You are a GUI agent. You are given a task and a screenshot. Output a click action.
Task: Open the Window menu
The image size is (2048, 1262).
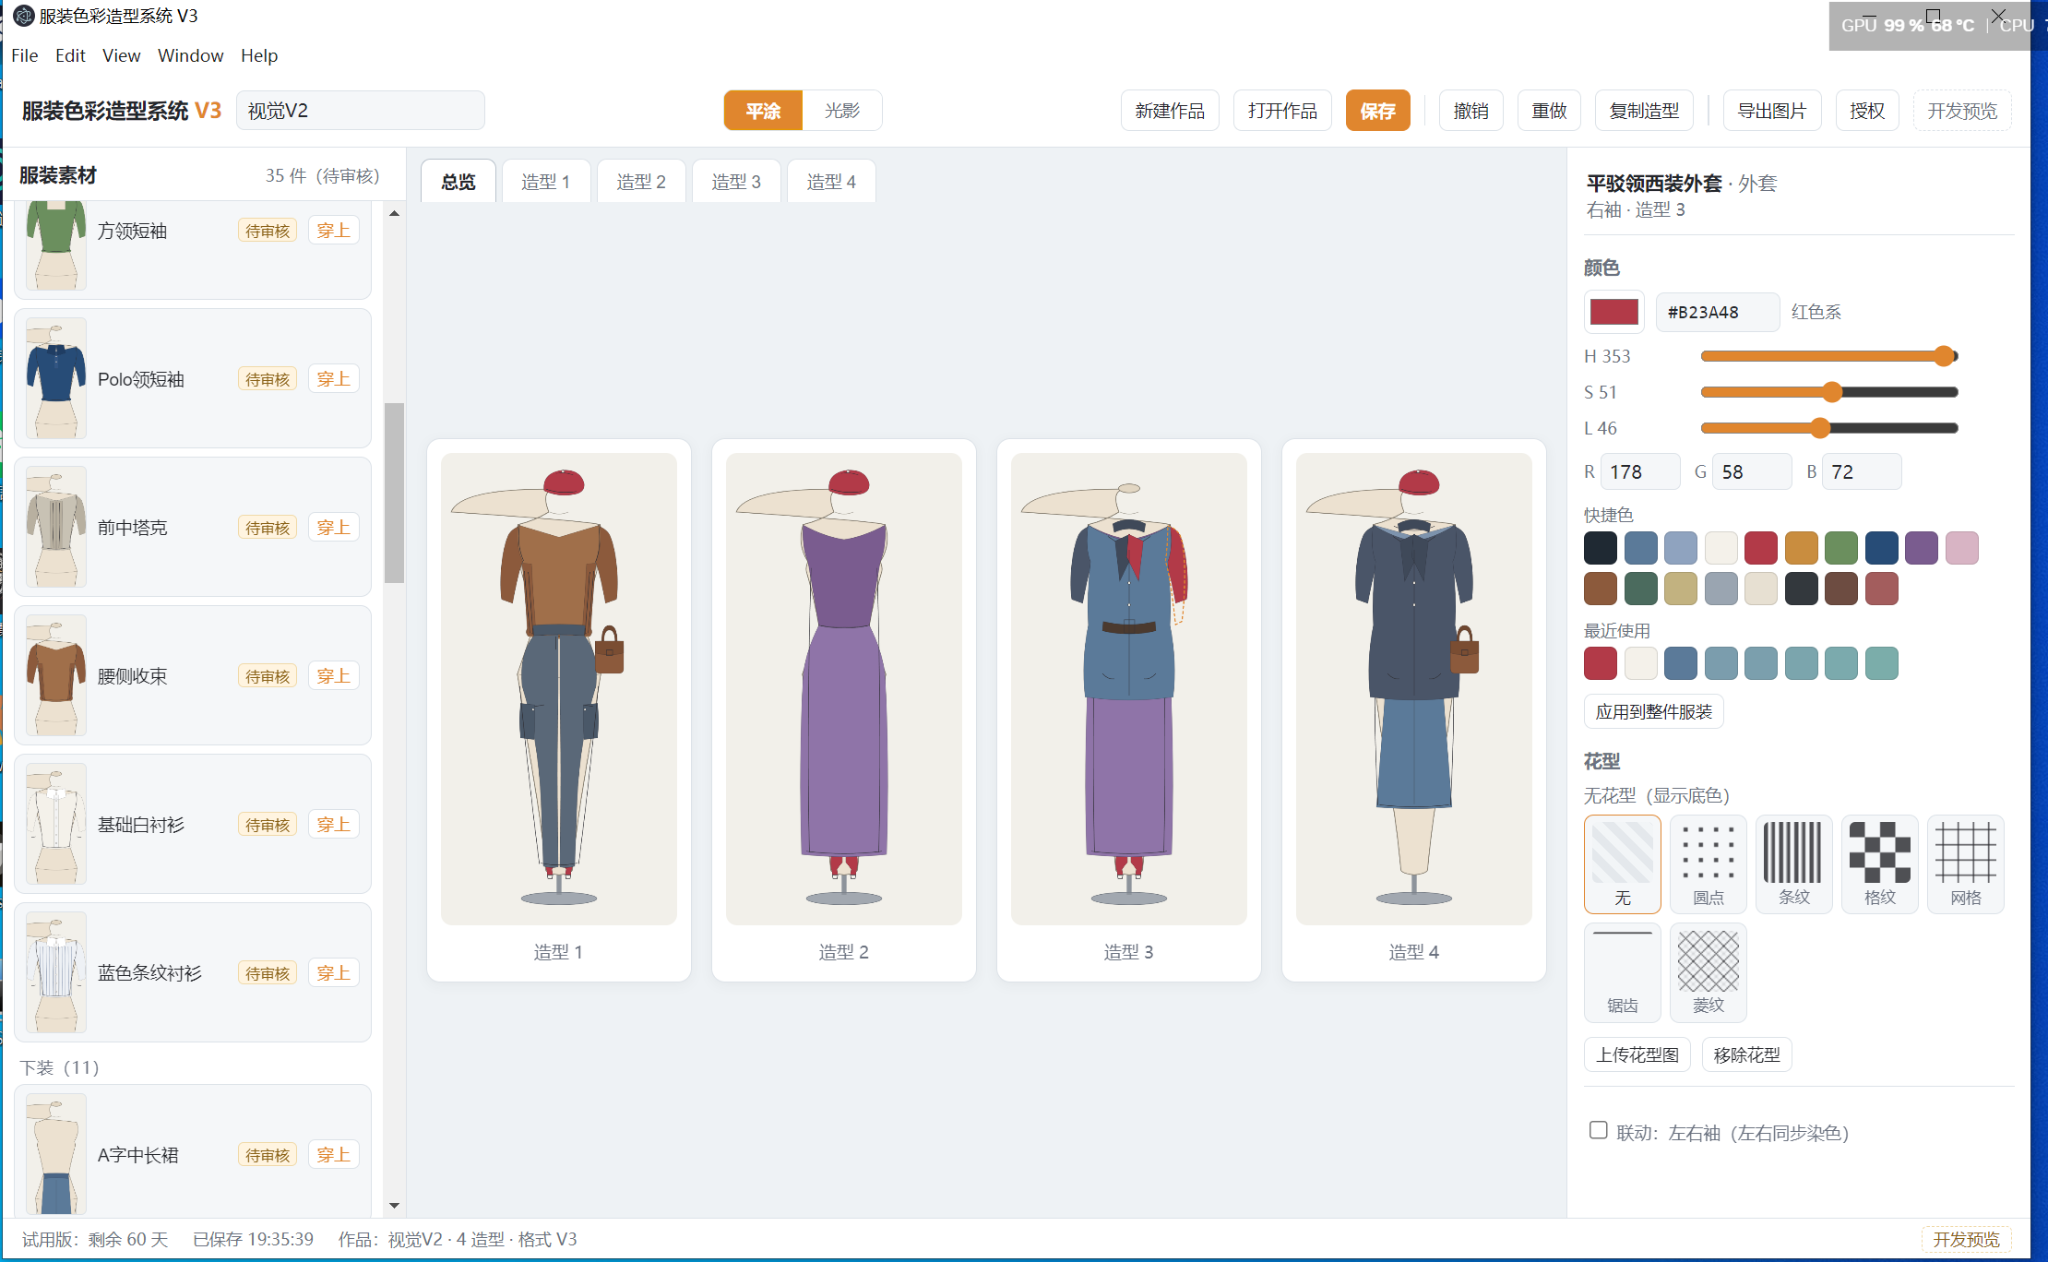pyautogui.click(x=190, y=56)
